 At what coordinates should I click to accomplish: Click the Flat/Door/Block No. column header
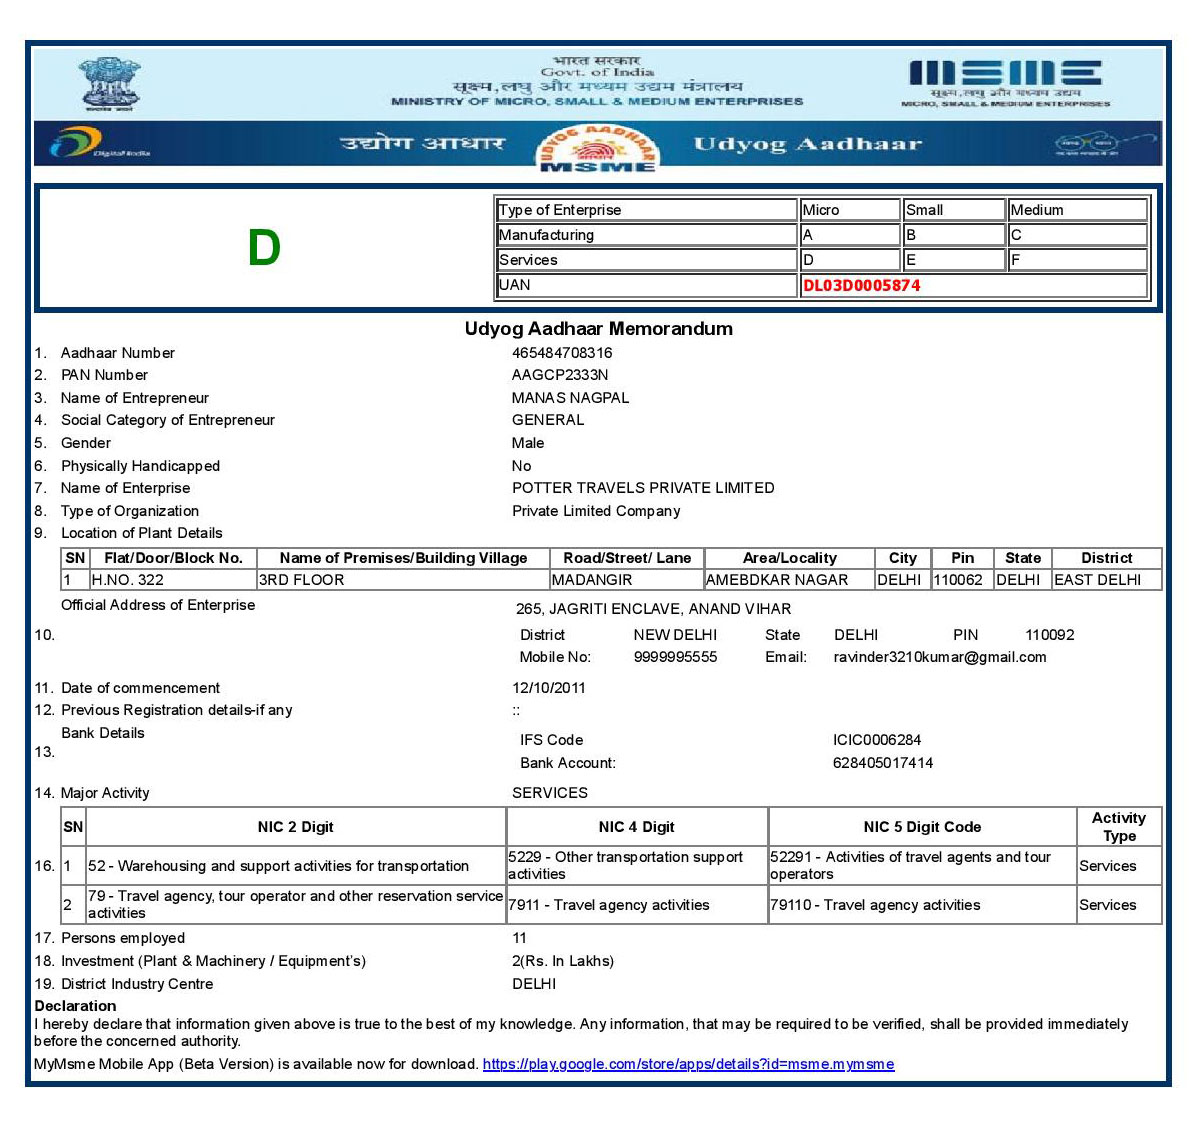point(173,558)
